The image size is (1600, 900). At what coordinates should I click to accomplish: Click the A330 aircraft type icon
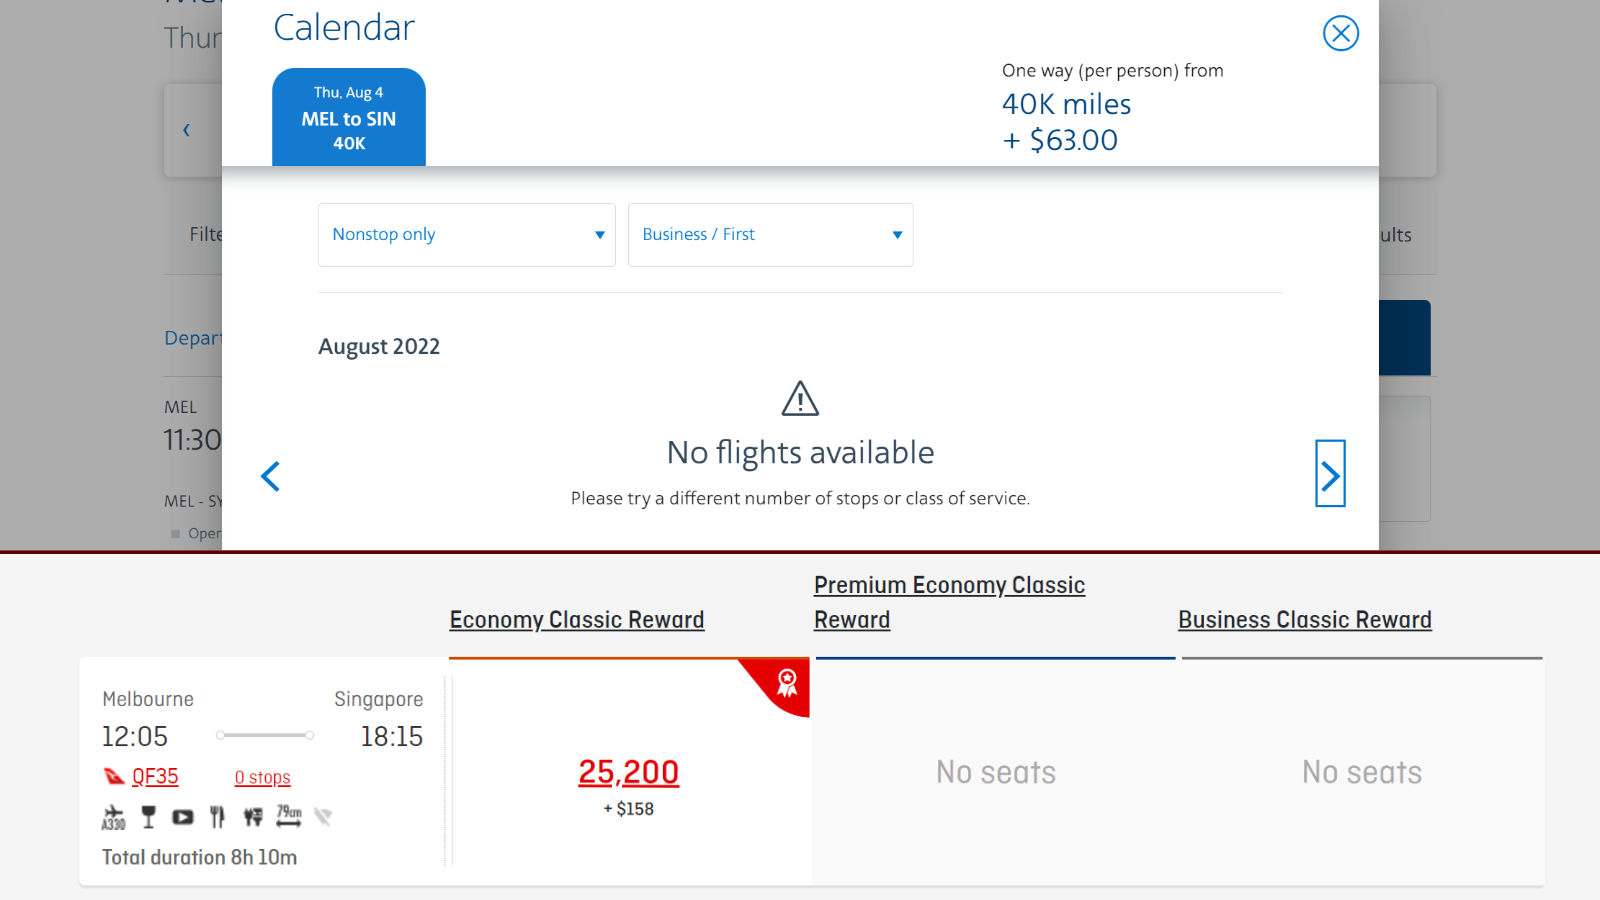click(114, 817)
